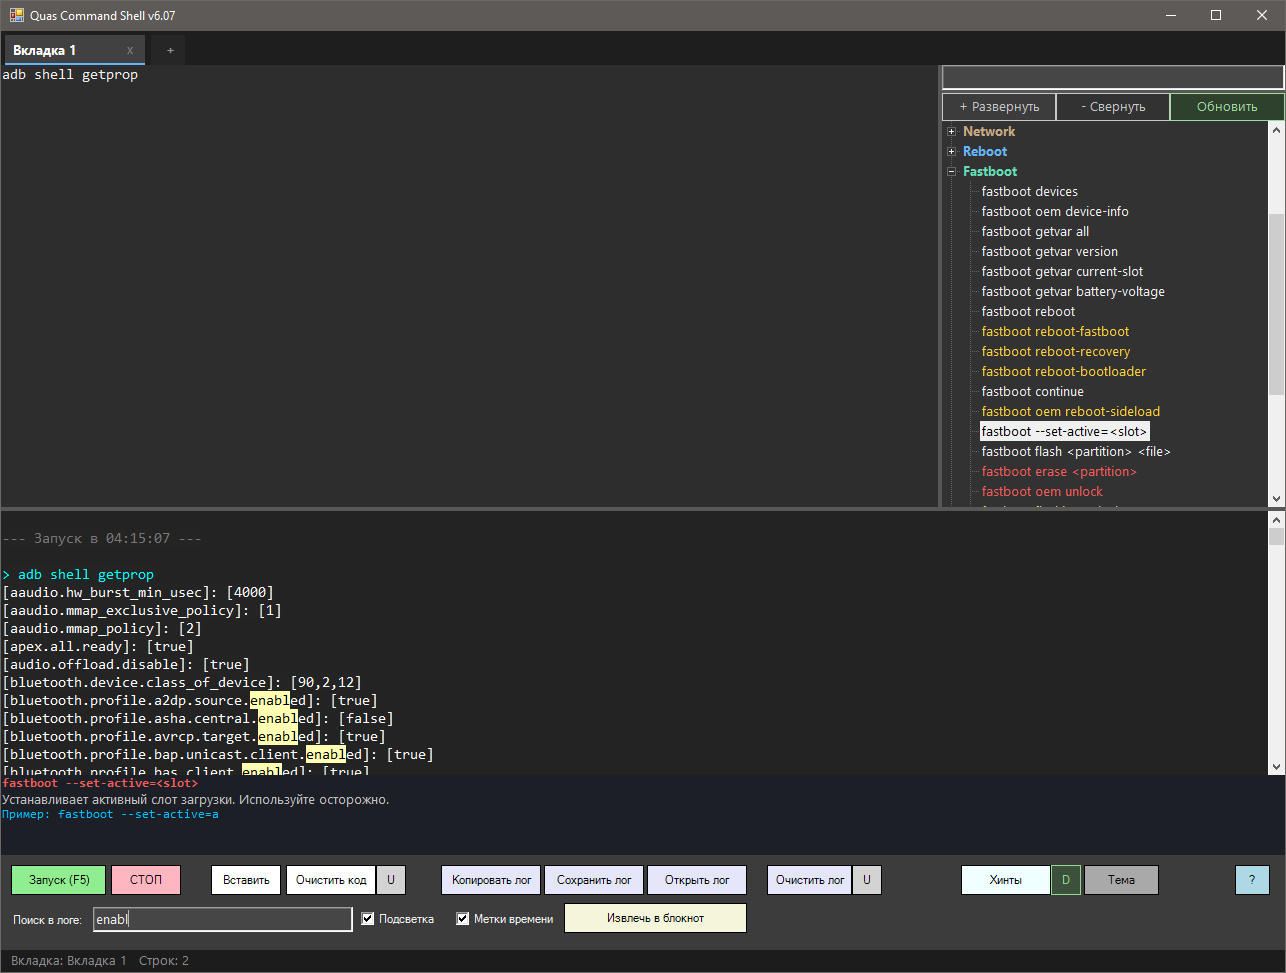Add a new tab with plus button
Screen dimensions: 1286x973
[x=170, y=50]
